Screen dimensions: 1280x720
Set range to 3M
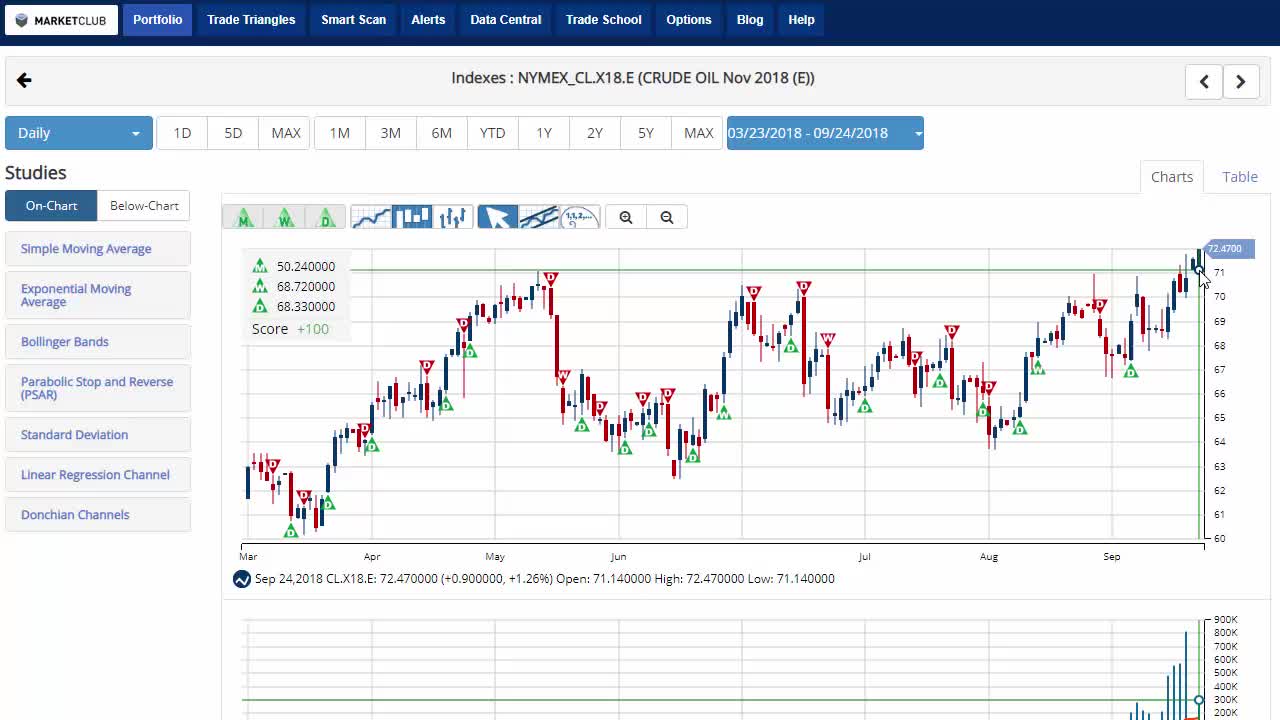[x=391, y=133]
